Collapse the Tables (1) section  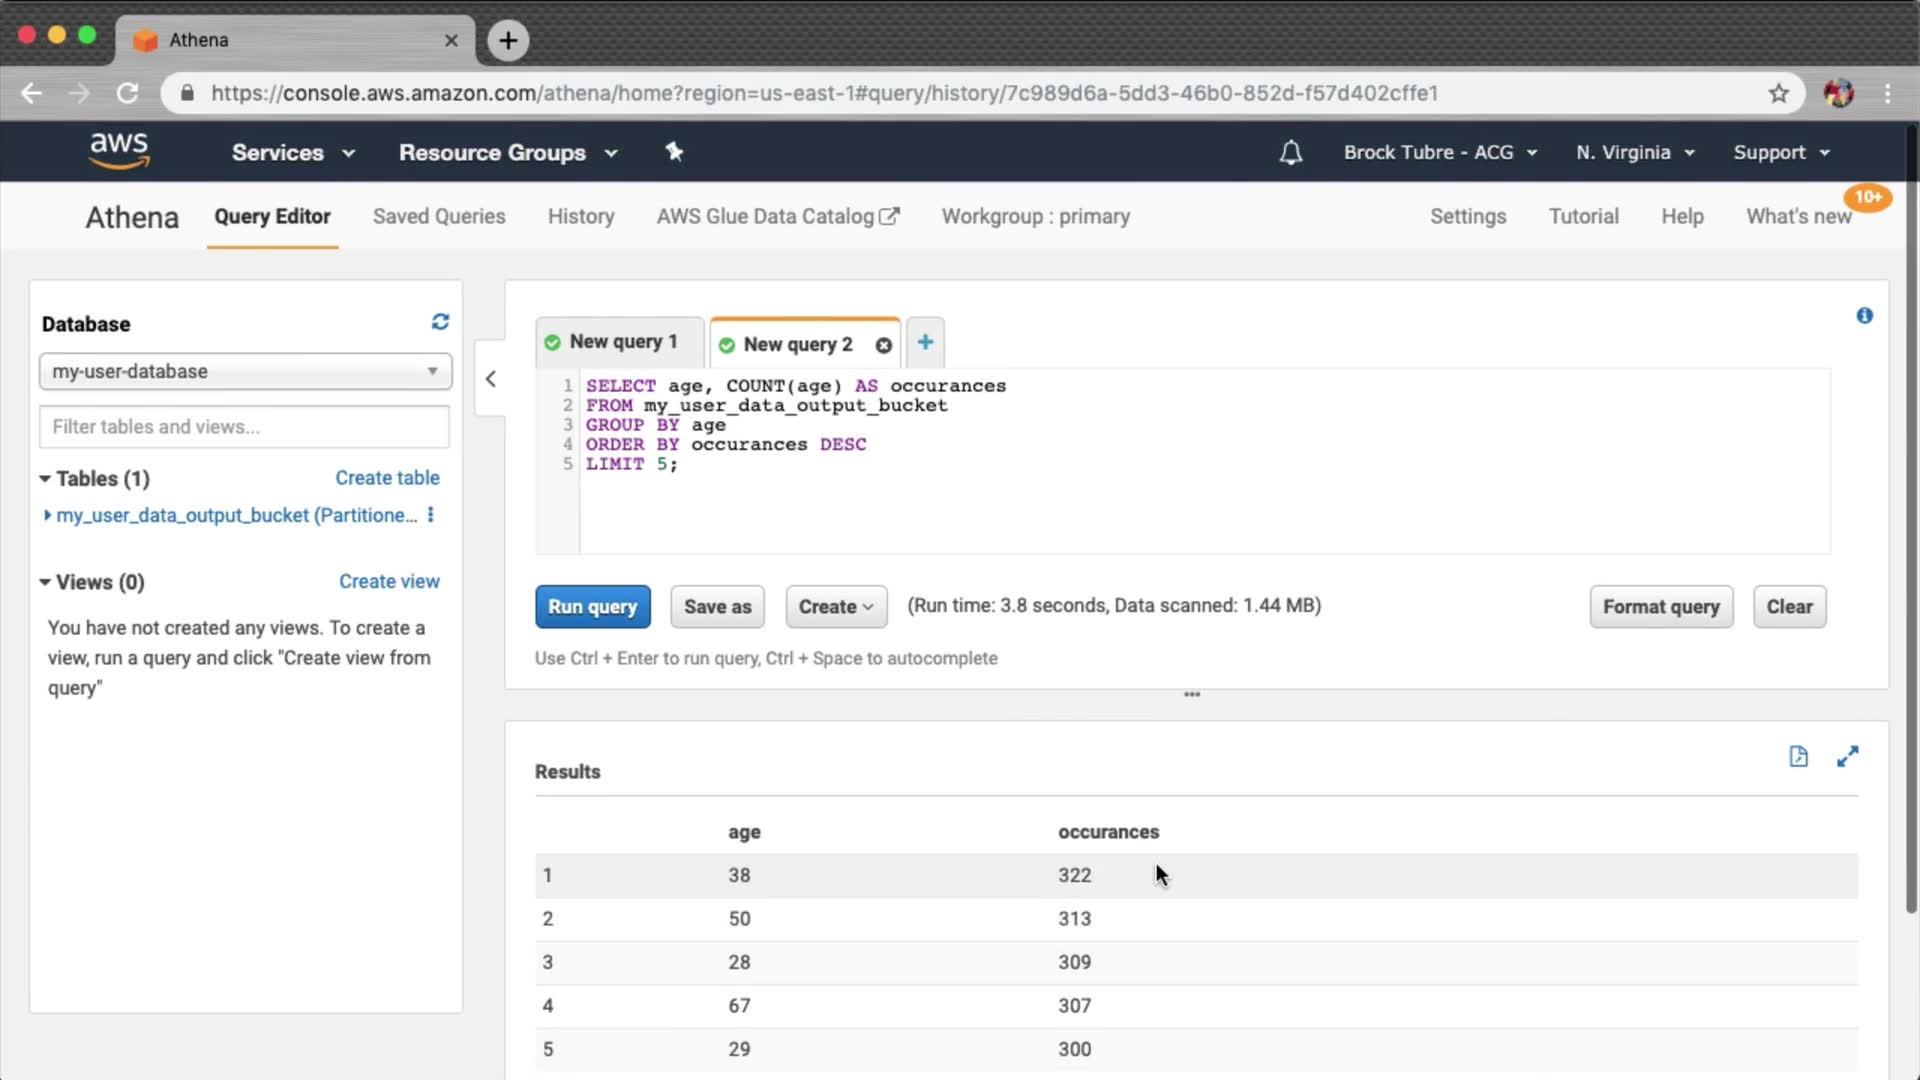click(45, 479)
